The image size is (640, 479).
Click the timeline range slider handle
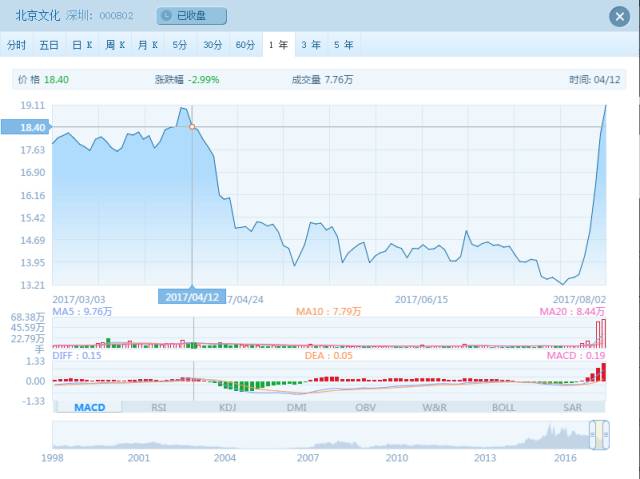[x=598, y=435]
